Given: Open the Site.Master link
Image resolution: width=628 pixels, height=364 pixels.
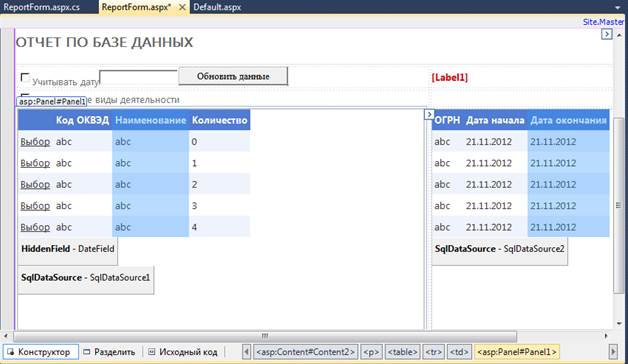Looking at the screenshot, I should tap(603, 22).
